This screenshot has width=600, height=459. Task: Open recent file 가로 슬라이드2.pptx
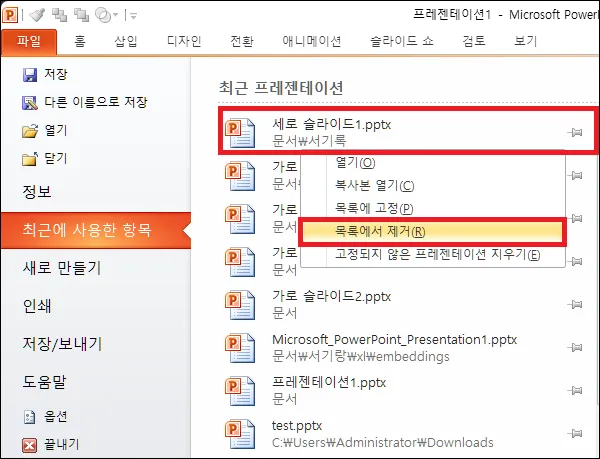point(406,305)
